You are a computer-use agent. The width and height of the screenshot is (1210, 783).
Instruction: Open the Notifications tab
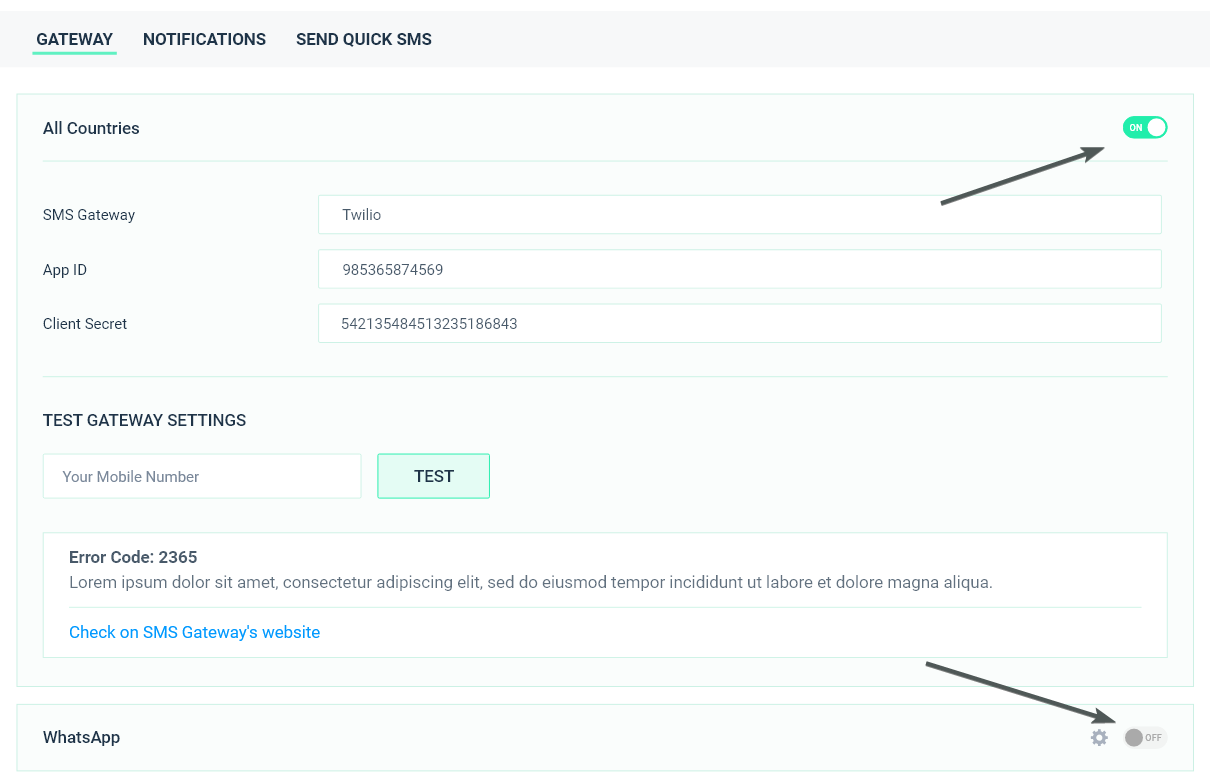(x=204, y=40)
